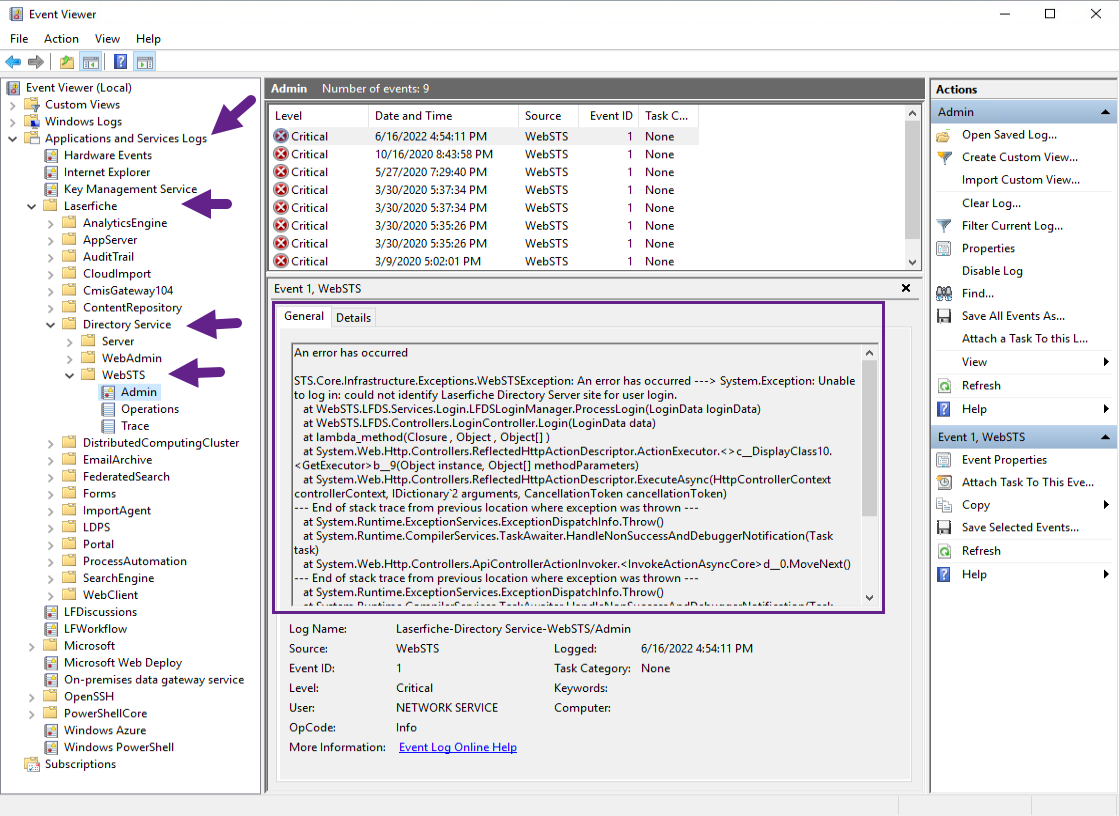Click the LFWorkflow log icon
1119x816 pixels.
click(x=51, y=629)
